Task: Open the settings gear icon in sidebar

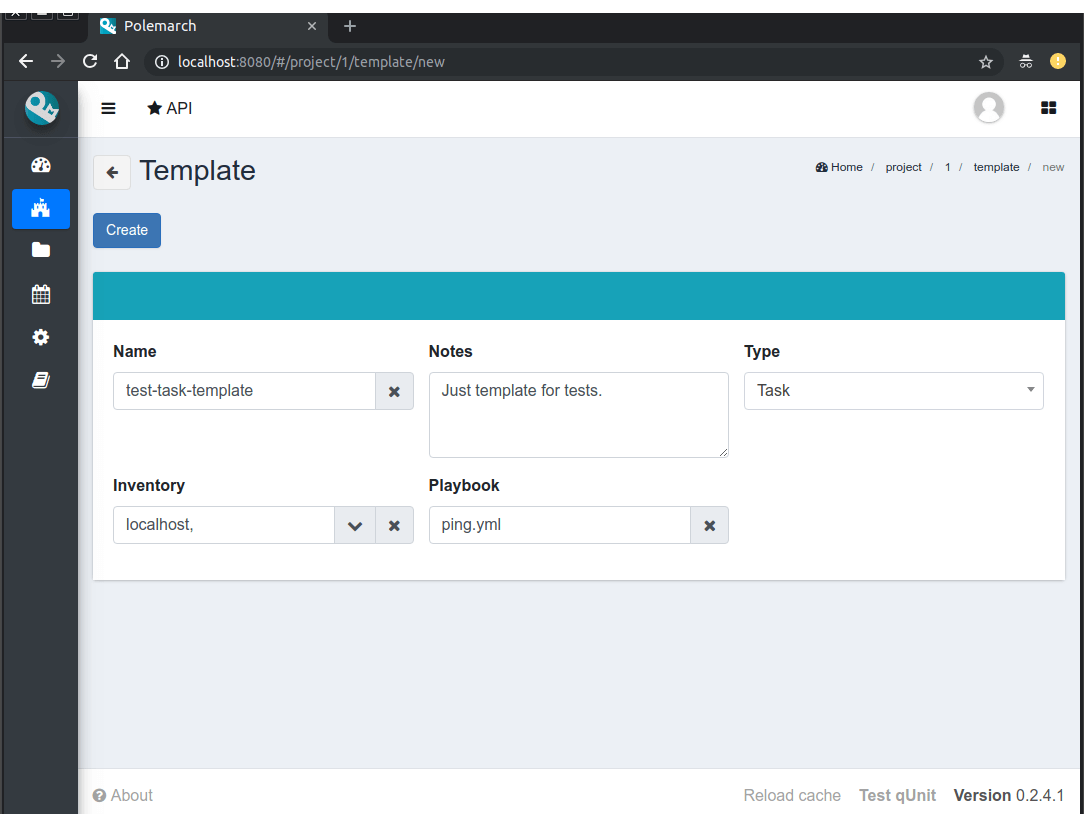Action: (x=41, y=337)
